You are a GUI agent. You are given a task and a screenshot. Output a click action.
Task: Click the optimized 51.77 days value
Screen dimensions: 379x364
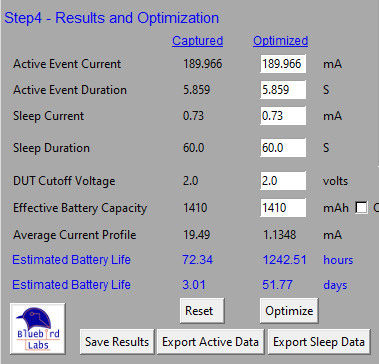[x=277, y=285]
